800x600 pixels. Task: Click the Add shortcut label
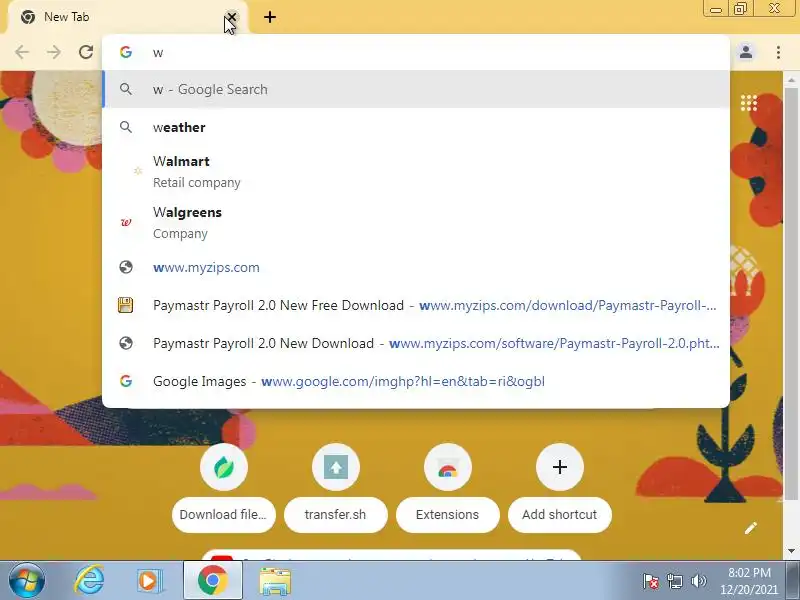click(x=560, y=514)
